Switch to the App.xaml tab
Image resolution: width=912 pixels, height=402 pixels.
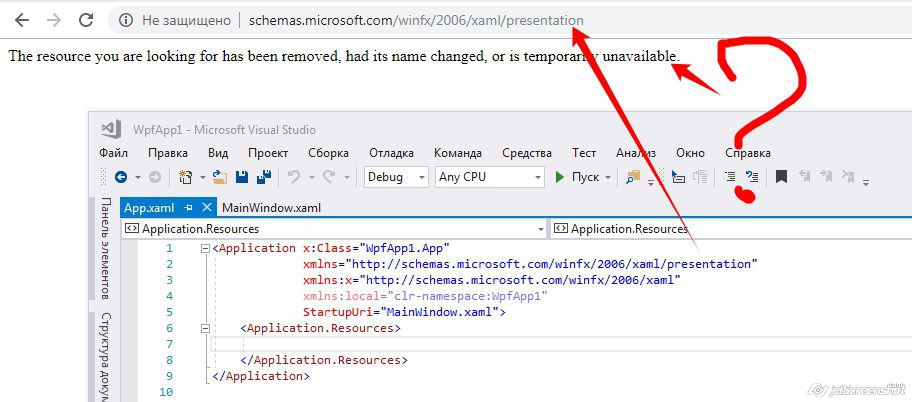(x=149, y=208)
